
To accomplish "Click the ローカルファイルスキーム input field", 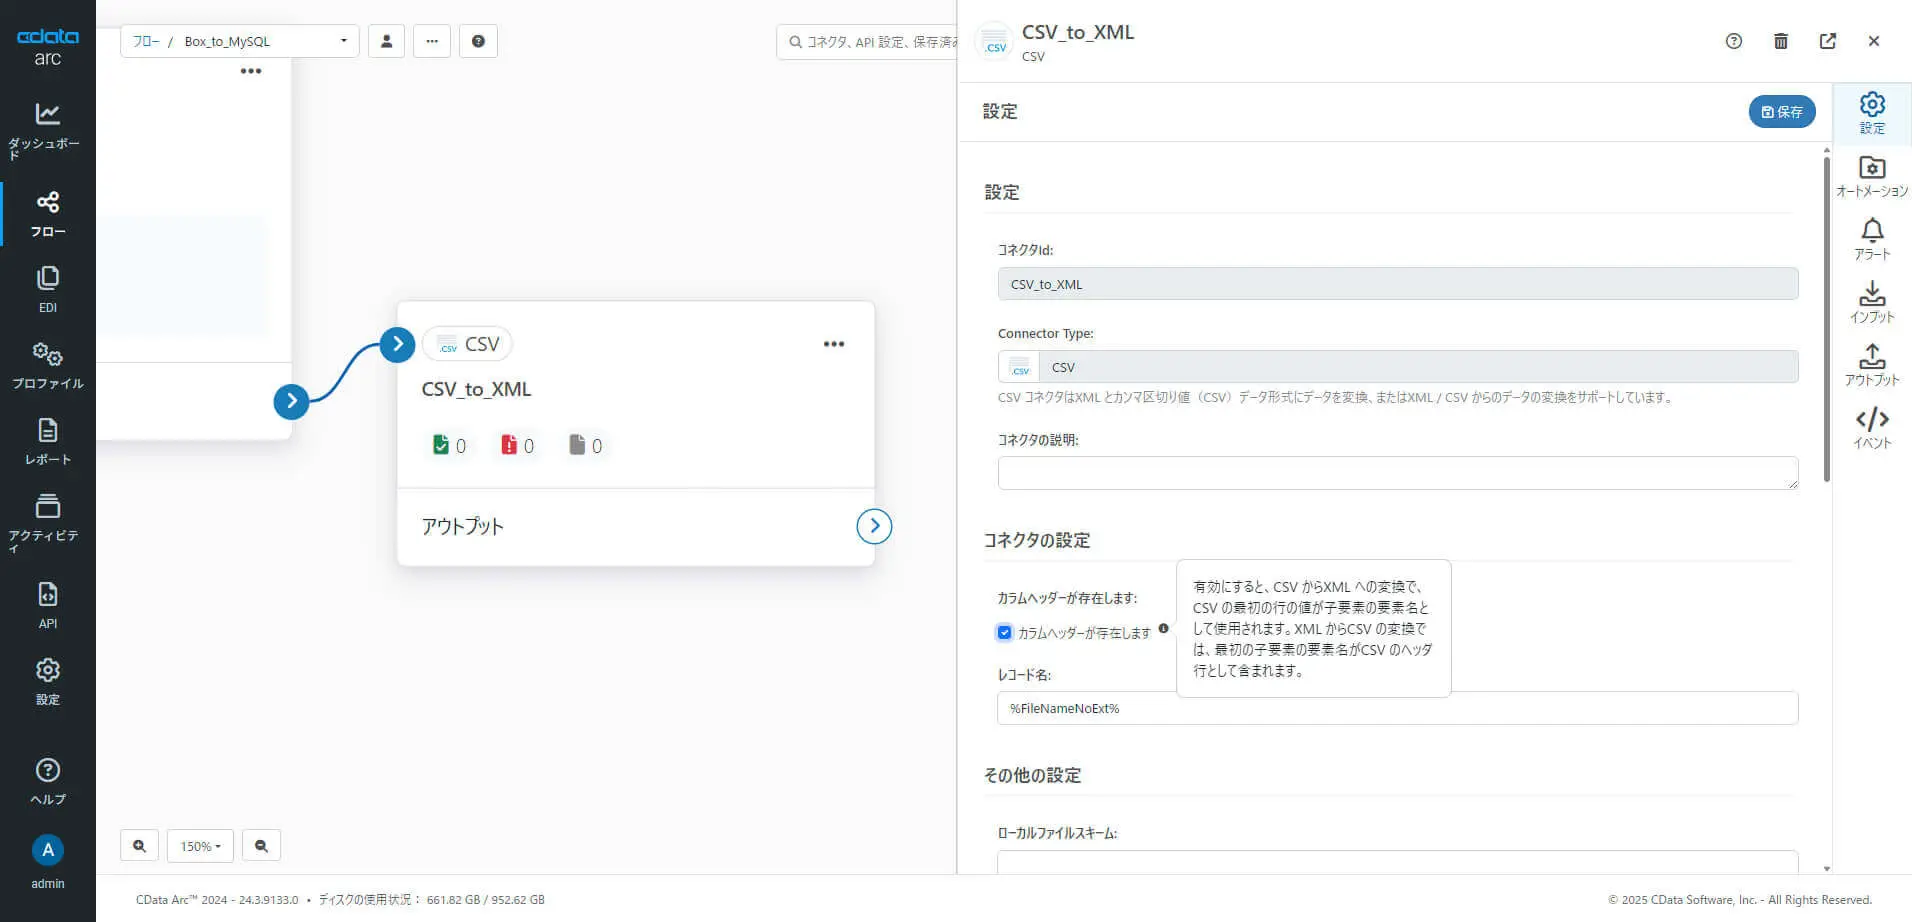I will pyautogui.click(x=1398, y=861).
